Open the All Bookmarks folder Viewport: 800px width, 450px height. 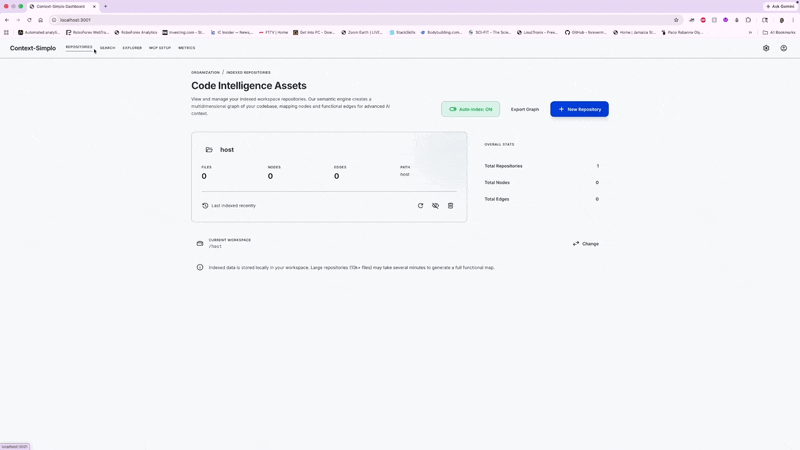[779, 32]
